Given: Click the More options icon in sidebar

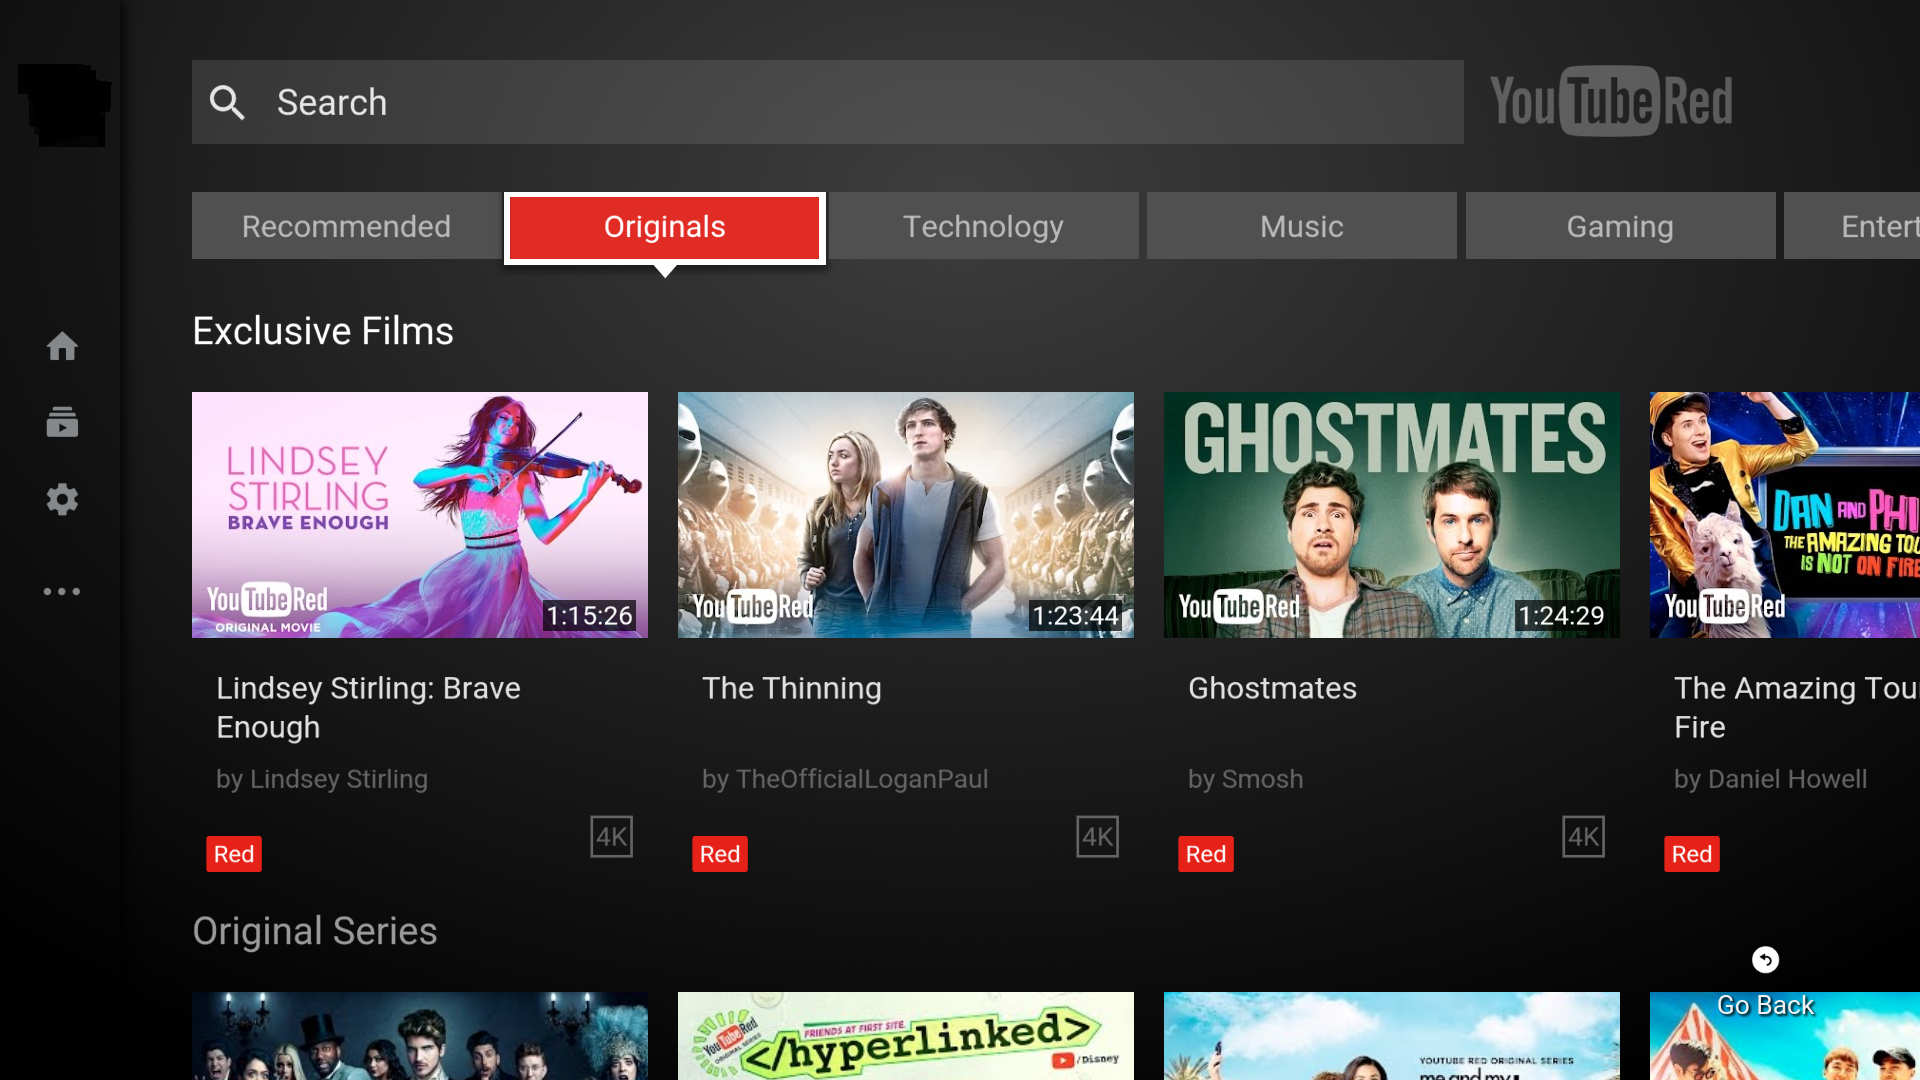Looking at the screenshot, I should (61, 589).
